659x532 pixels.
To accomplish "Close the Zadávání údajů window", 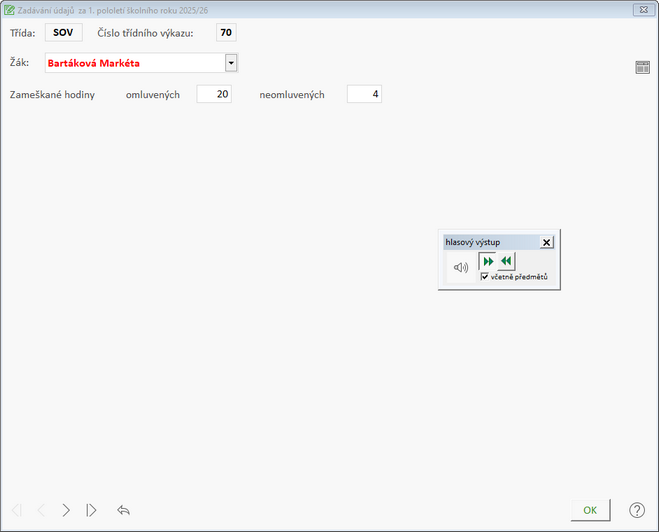I will [639, 9].
